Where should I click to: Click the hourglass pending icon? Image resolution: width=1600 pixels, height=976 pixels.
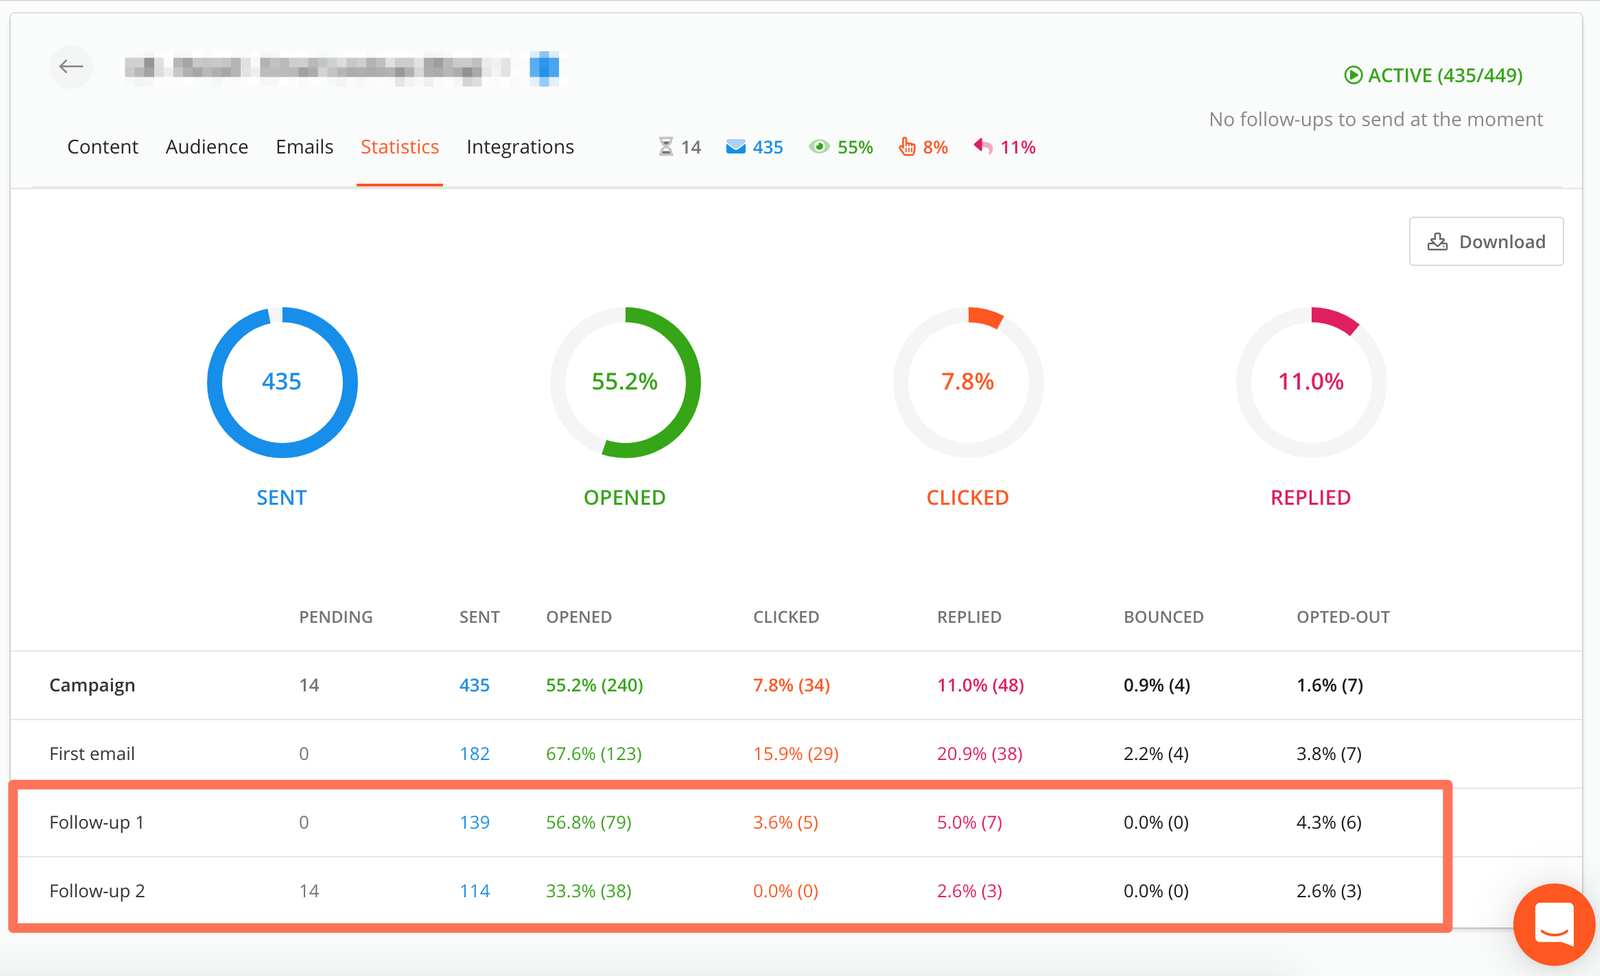coord(666,147)
